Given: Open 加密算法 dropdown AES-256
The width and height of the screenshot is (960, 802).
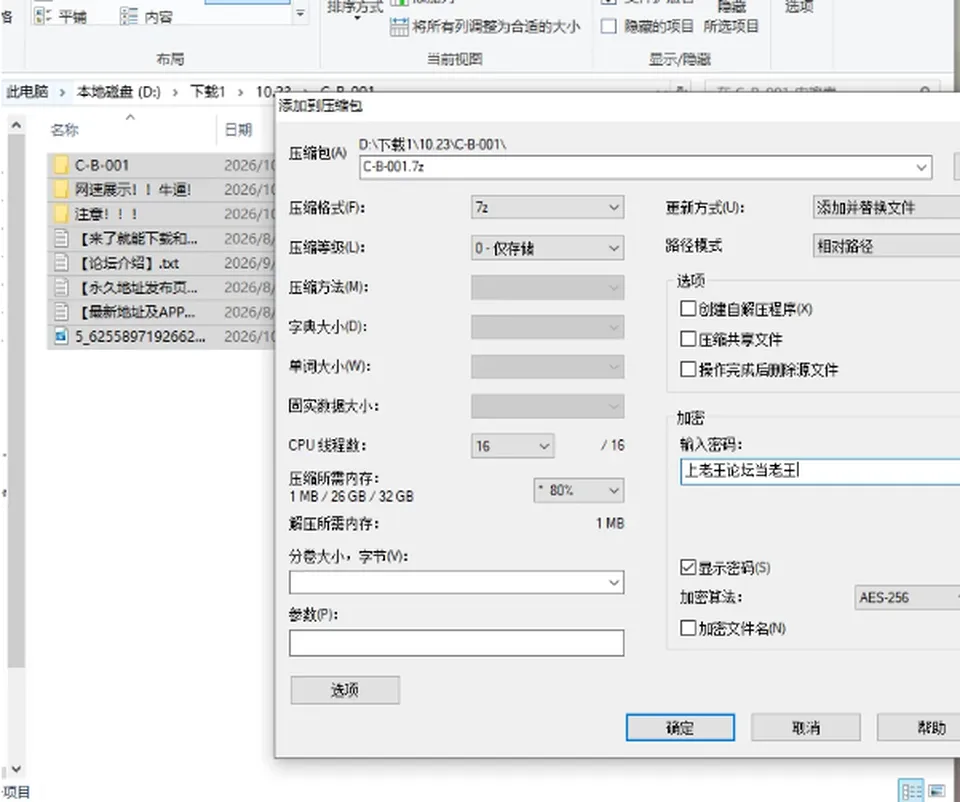Looking at the screenshot, I should click(x=907, y=598).
